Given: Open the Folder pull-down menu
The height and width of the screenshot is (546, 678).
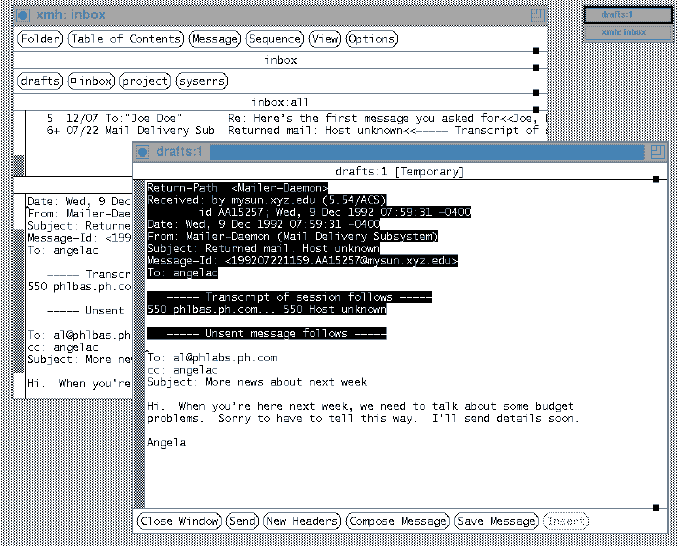Looking at the screenshot, I should [40, 39].
